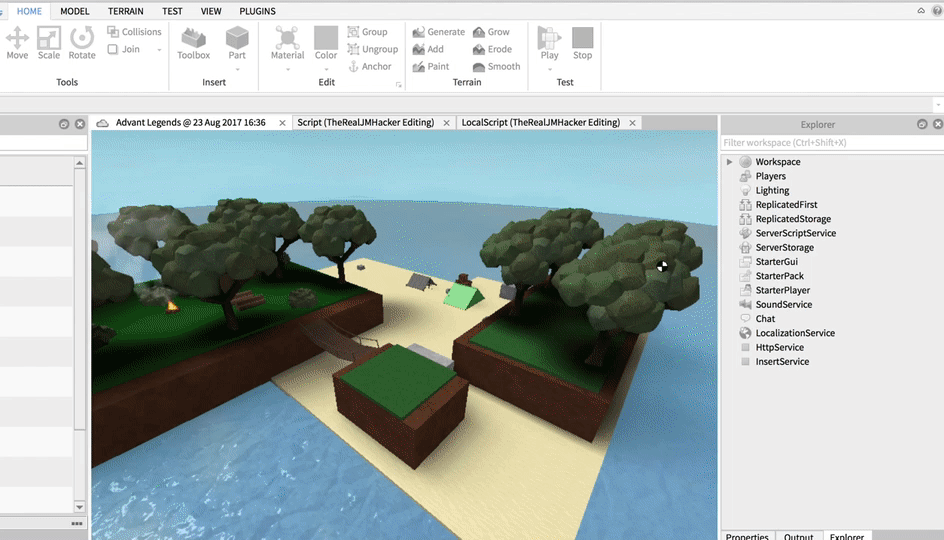Open the HOME ribbon tab
This screenshot has width=944, height=540.
tap(29, 11)
